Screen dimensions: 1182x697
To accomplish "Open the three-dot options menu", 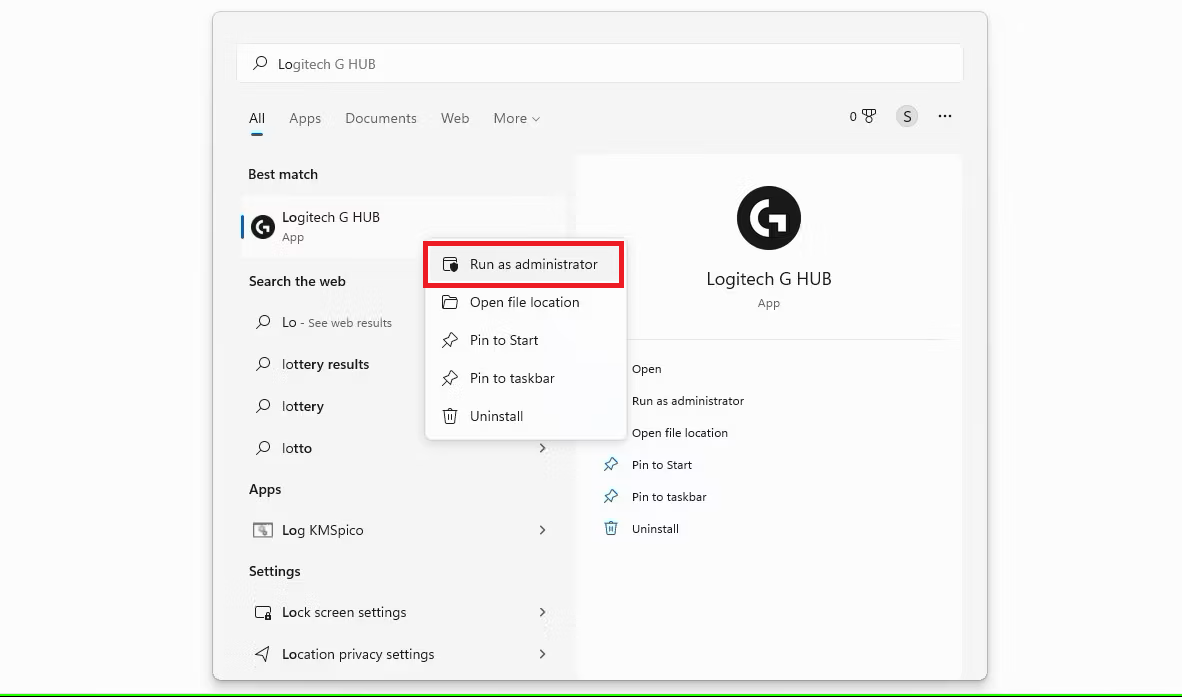I will pos(944,117).
